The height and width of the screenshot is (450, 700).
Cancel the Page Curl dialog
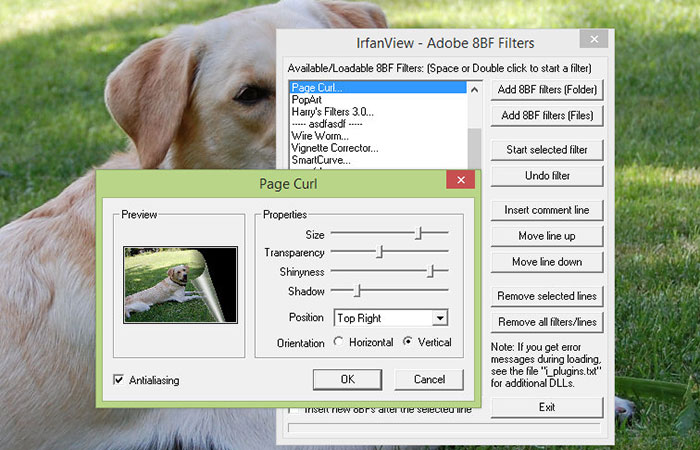pyautogui.click(x=429, y=379)
